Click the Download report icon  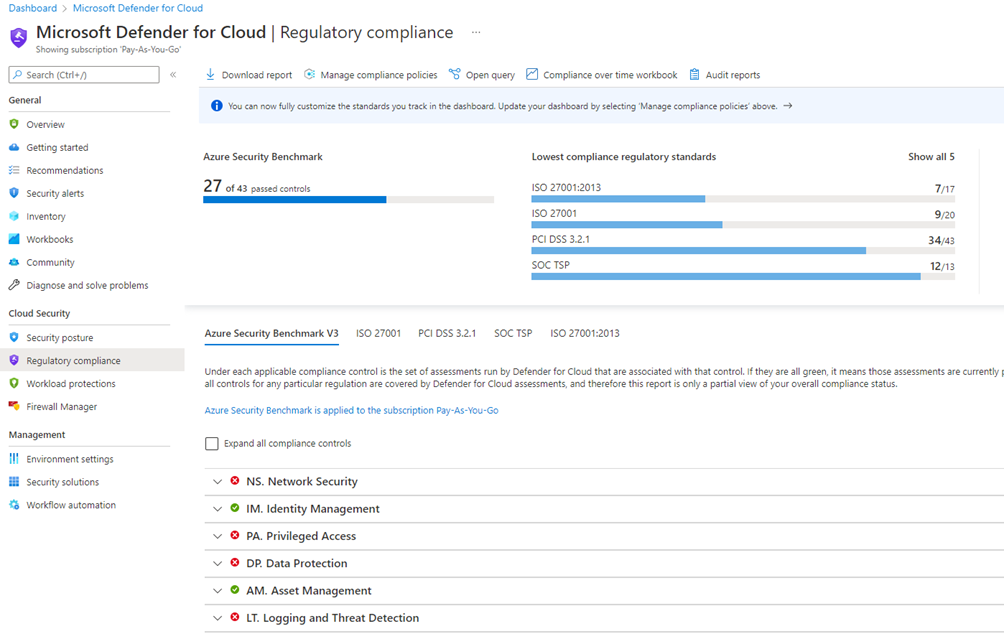pyautogui.click(x=210, y=75)
